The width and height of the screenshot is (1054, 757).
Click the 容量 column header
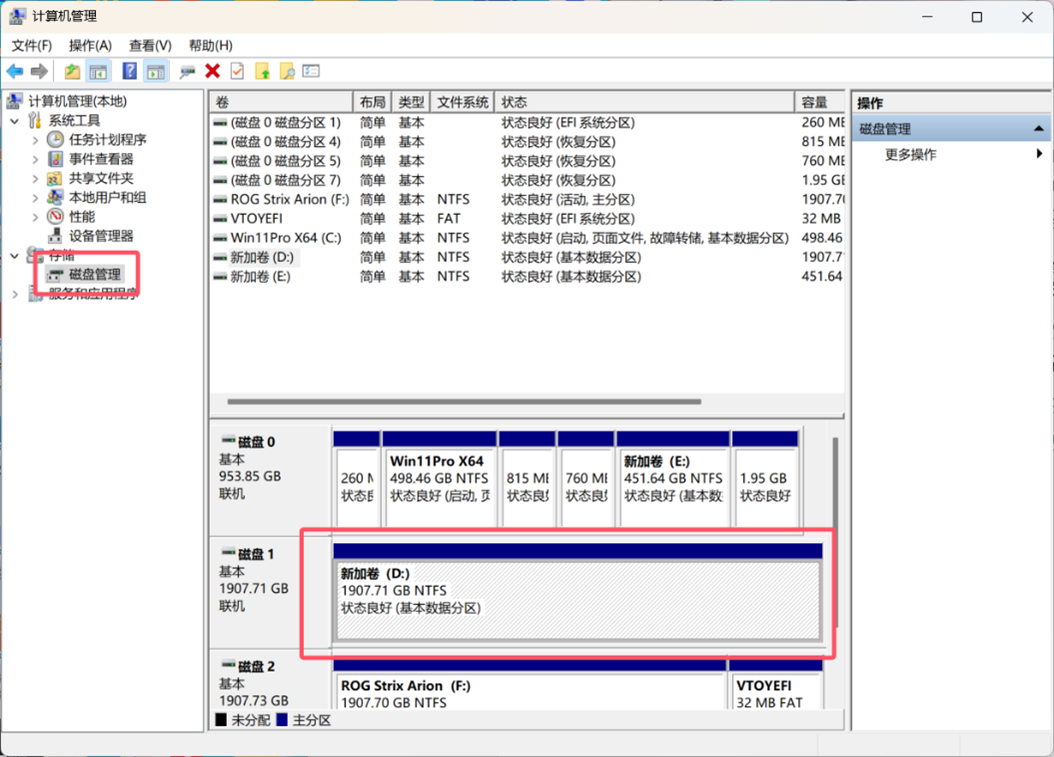[x=815, y=103]
